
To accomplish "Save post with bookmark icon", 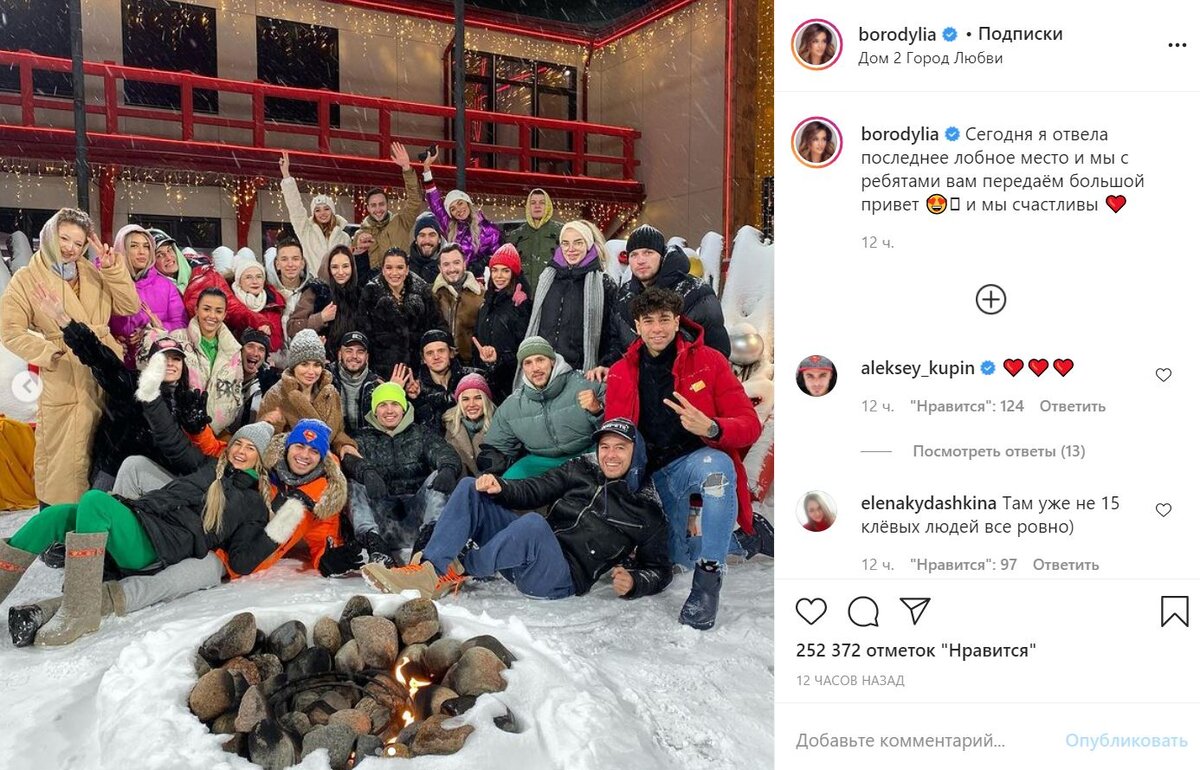I will pyautogui.click(x=1175, y=611).
